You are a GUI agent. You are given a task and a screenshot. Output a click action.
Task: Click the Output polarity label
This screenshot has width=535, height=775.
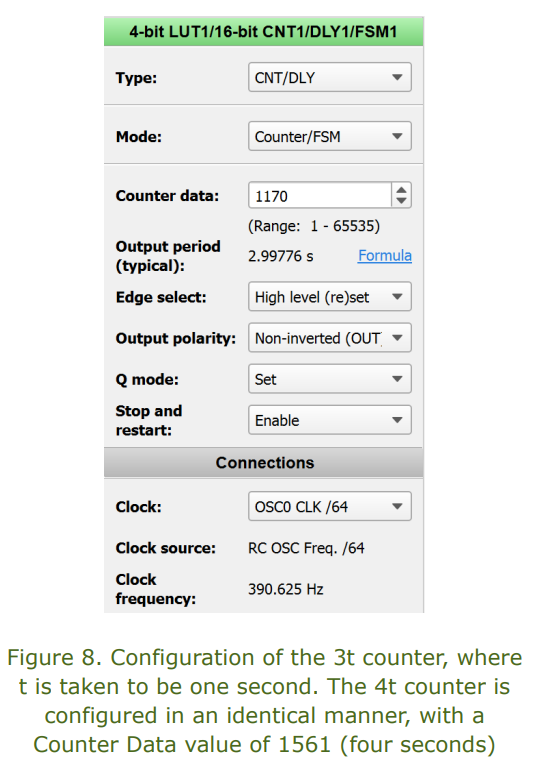176,338
